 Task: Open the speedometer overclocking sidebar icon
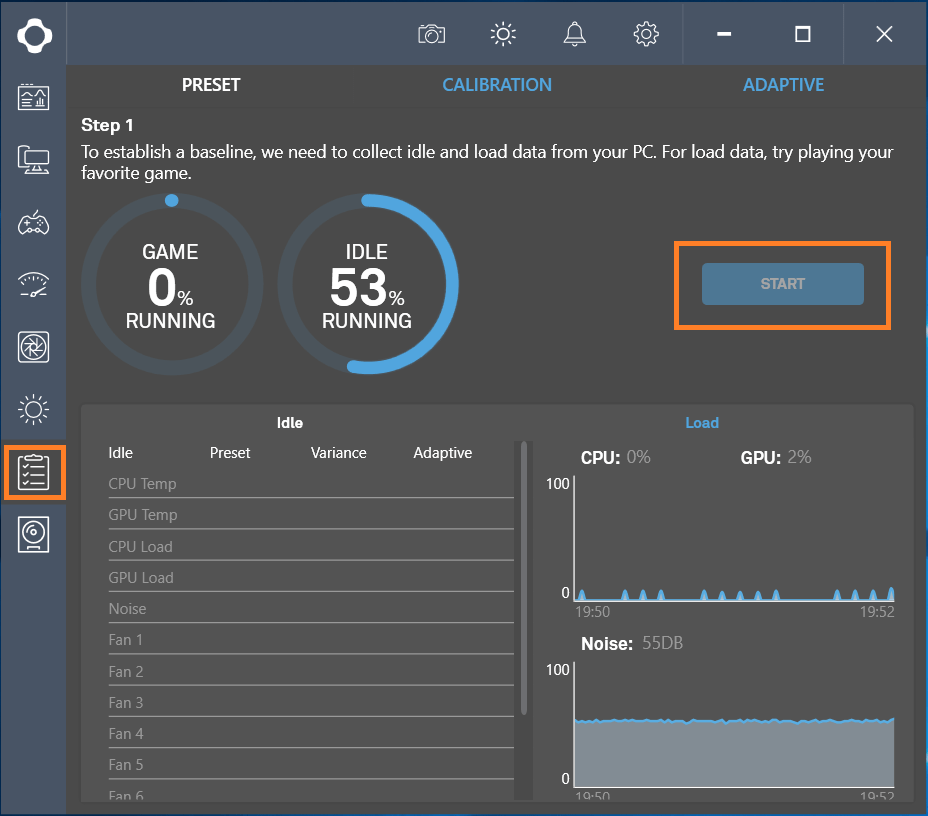[34, 285]
